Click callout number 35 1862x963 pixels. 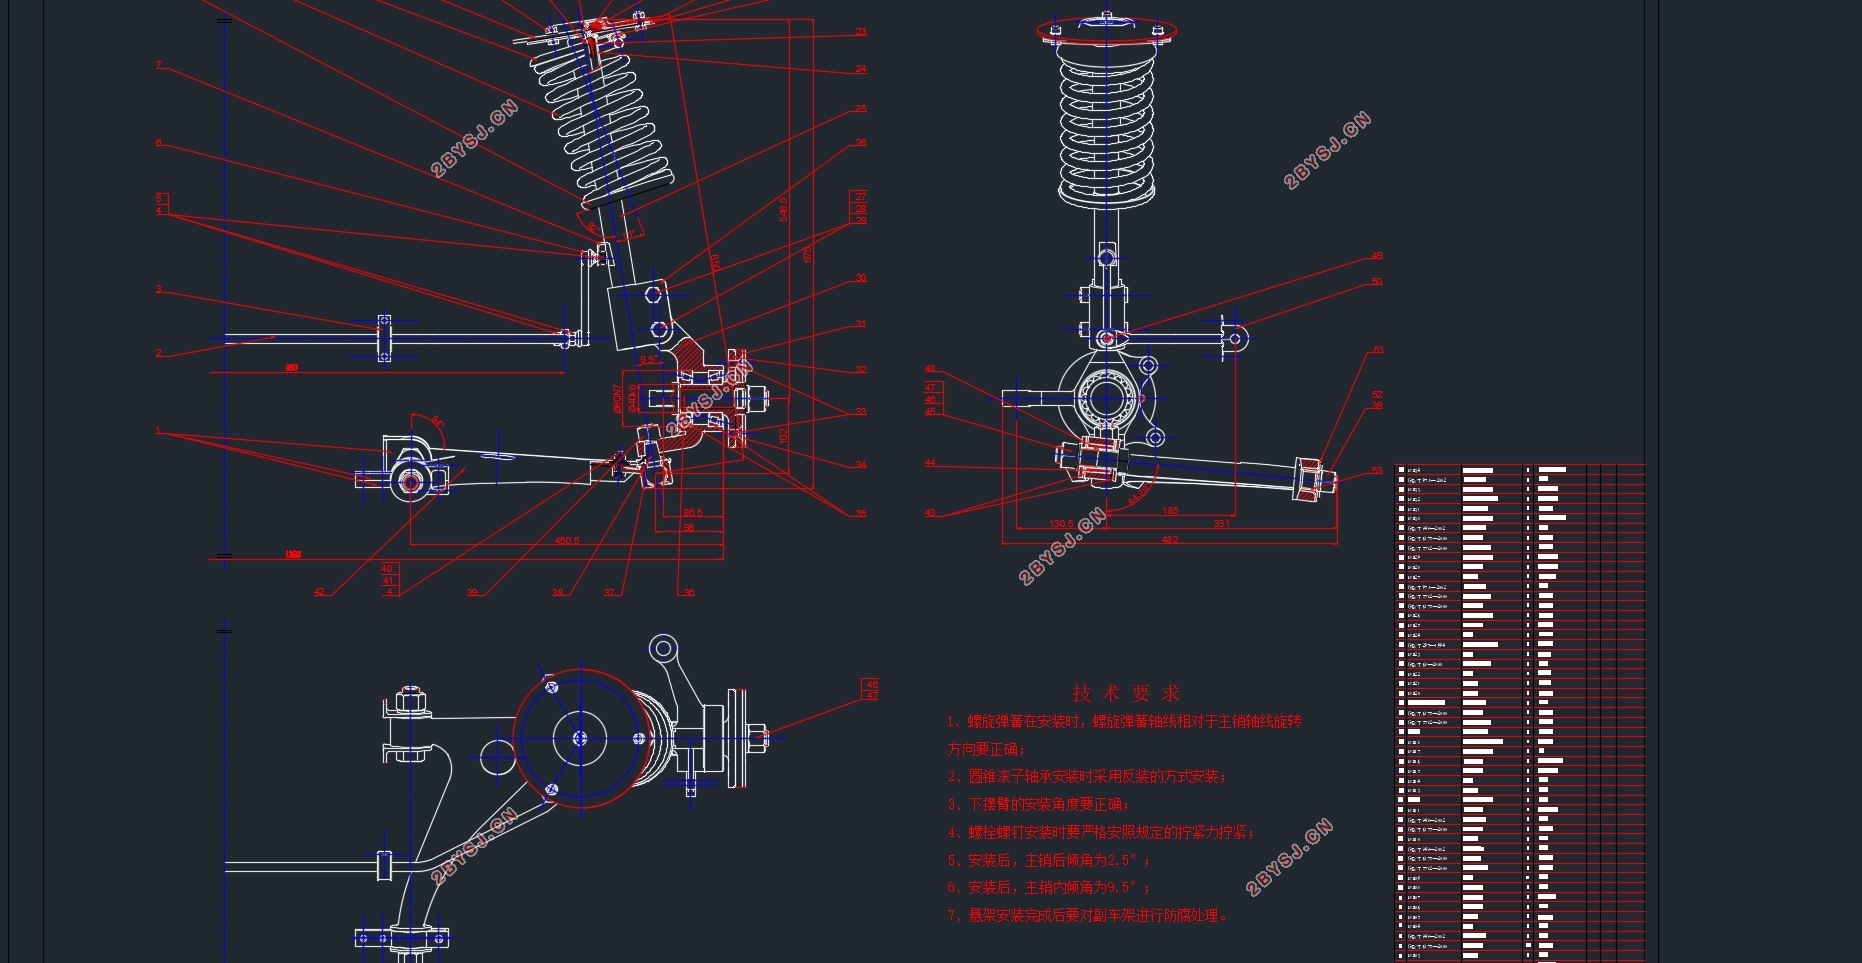(861, 514)
